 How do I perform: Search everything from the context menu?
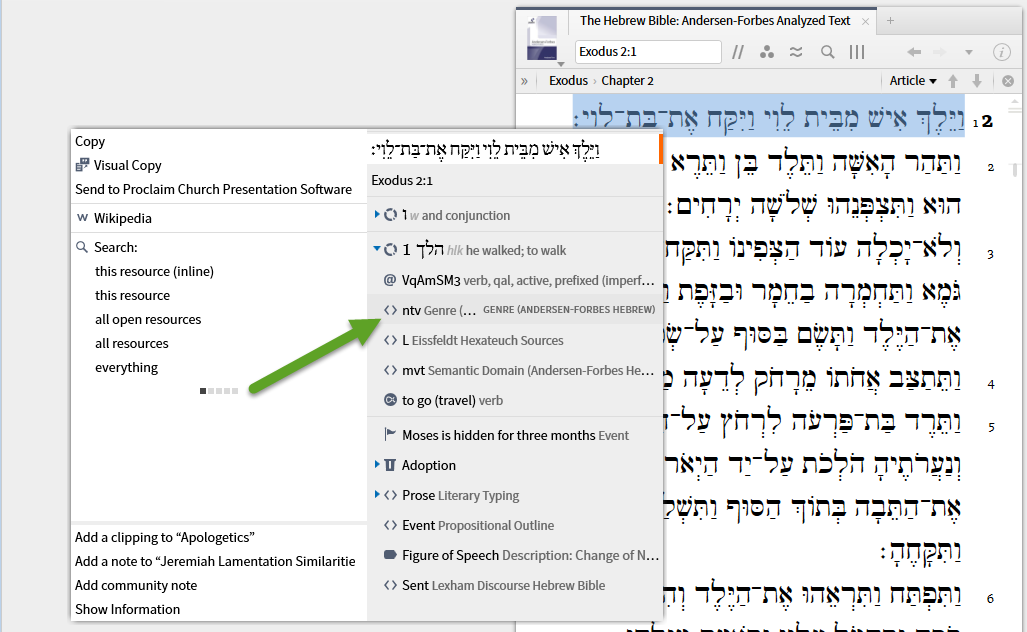126,367
